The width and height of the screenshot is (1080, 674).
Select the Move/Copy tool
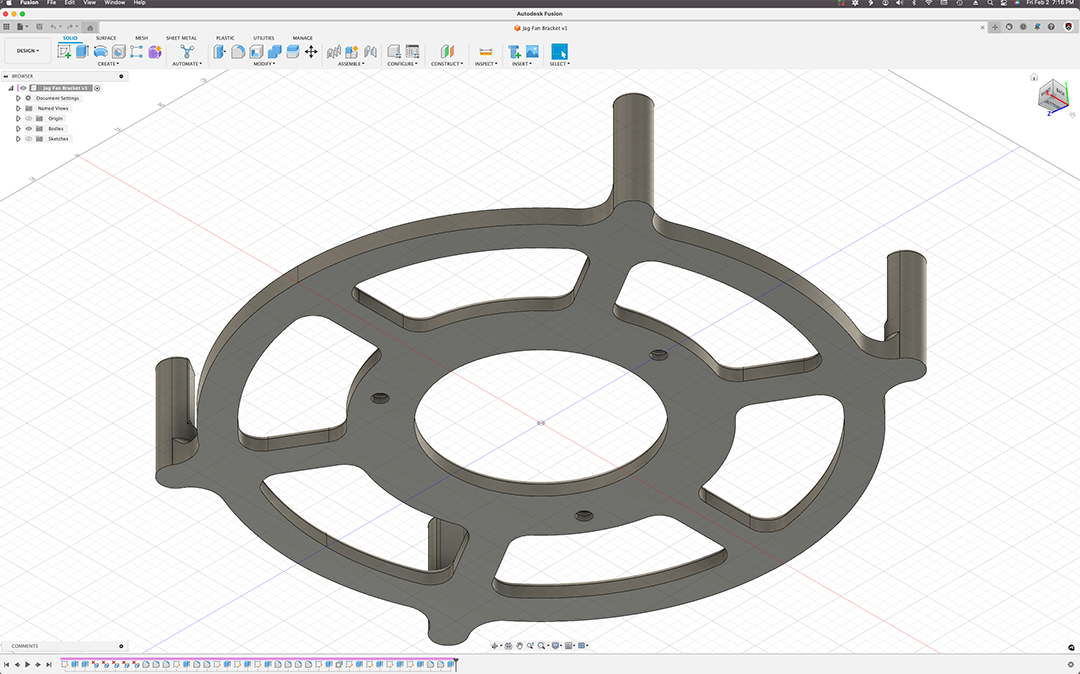click(x=311, y=52)
